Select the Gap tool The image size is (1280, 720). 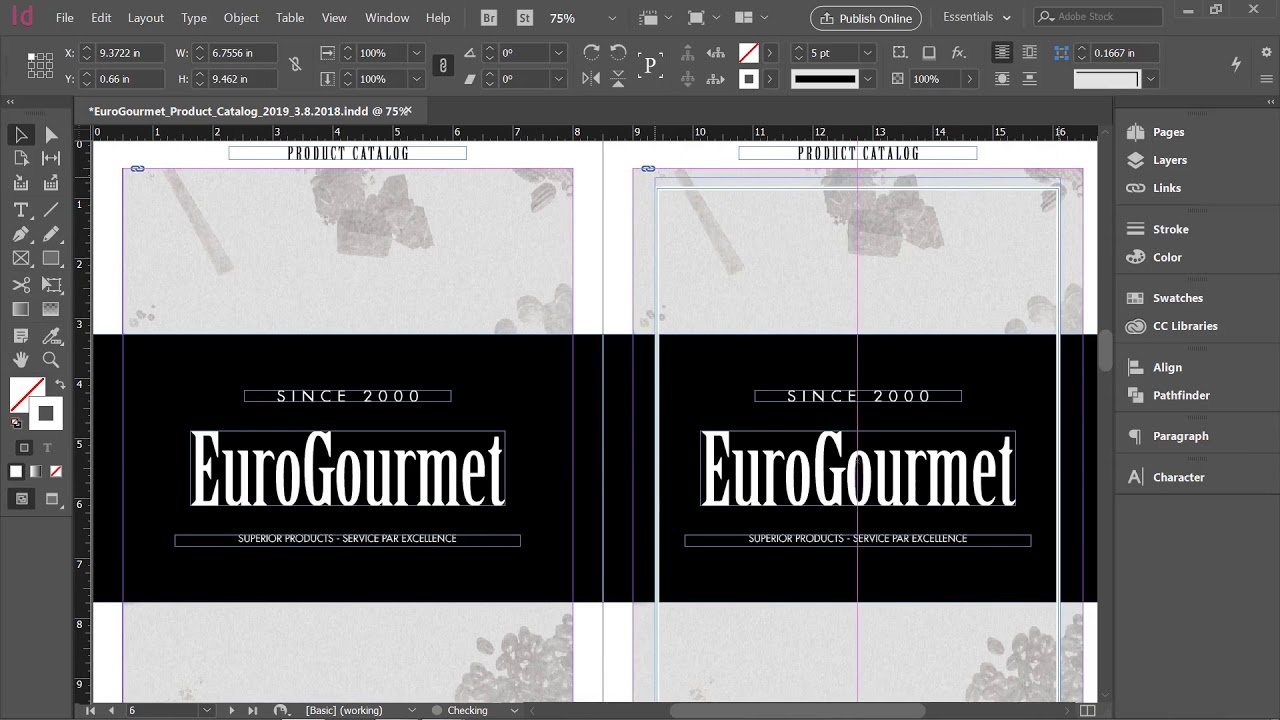(x=51, y=159)
